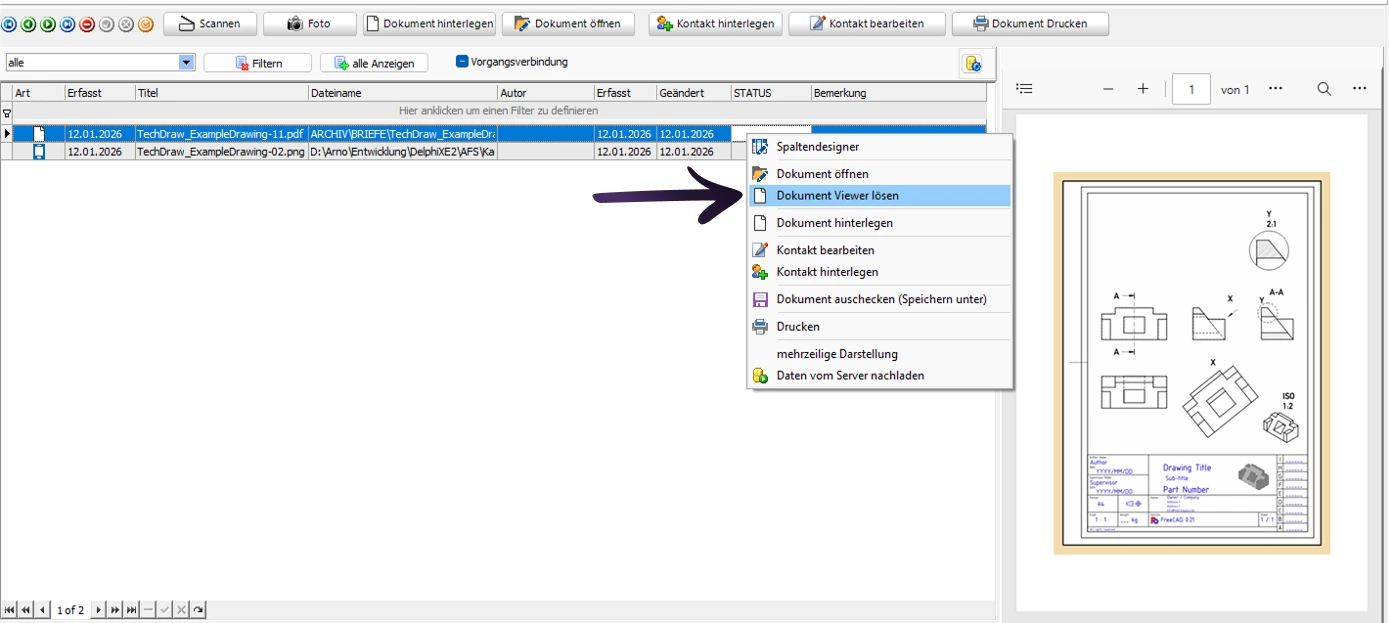Image resolution: width=1389 pixels, height=623 pixels.
Task: Click the database settings icon above the viewer
Action: click(x=972, y=63)
